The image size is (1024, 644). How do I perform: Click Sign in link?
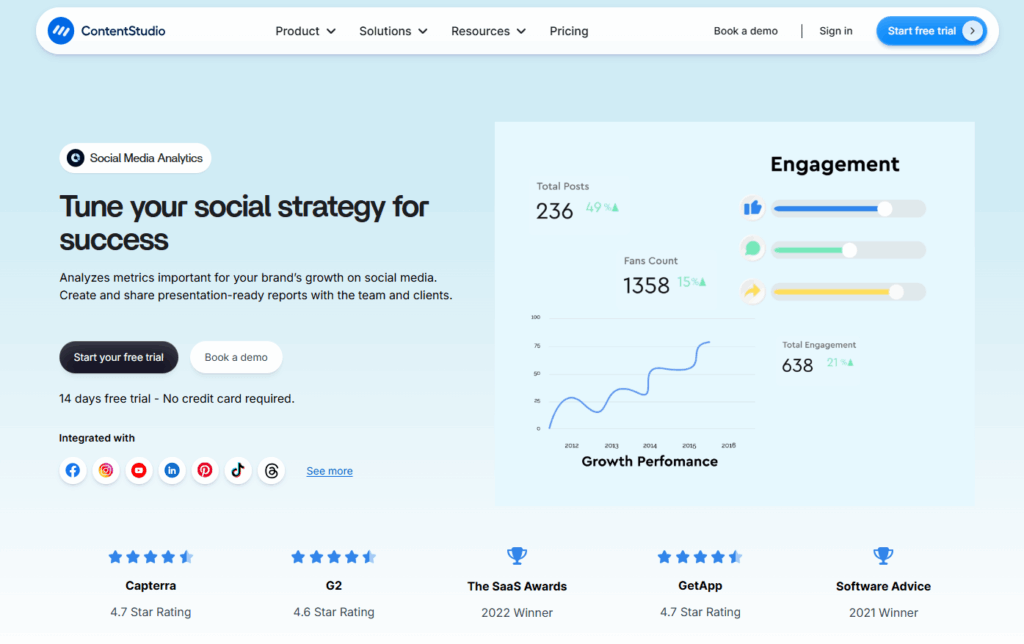click(835, 31)
